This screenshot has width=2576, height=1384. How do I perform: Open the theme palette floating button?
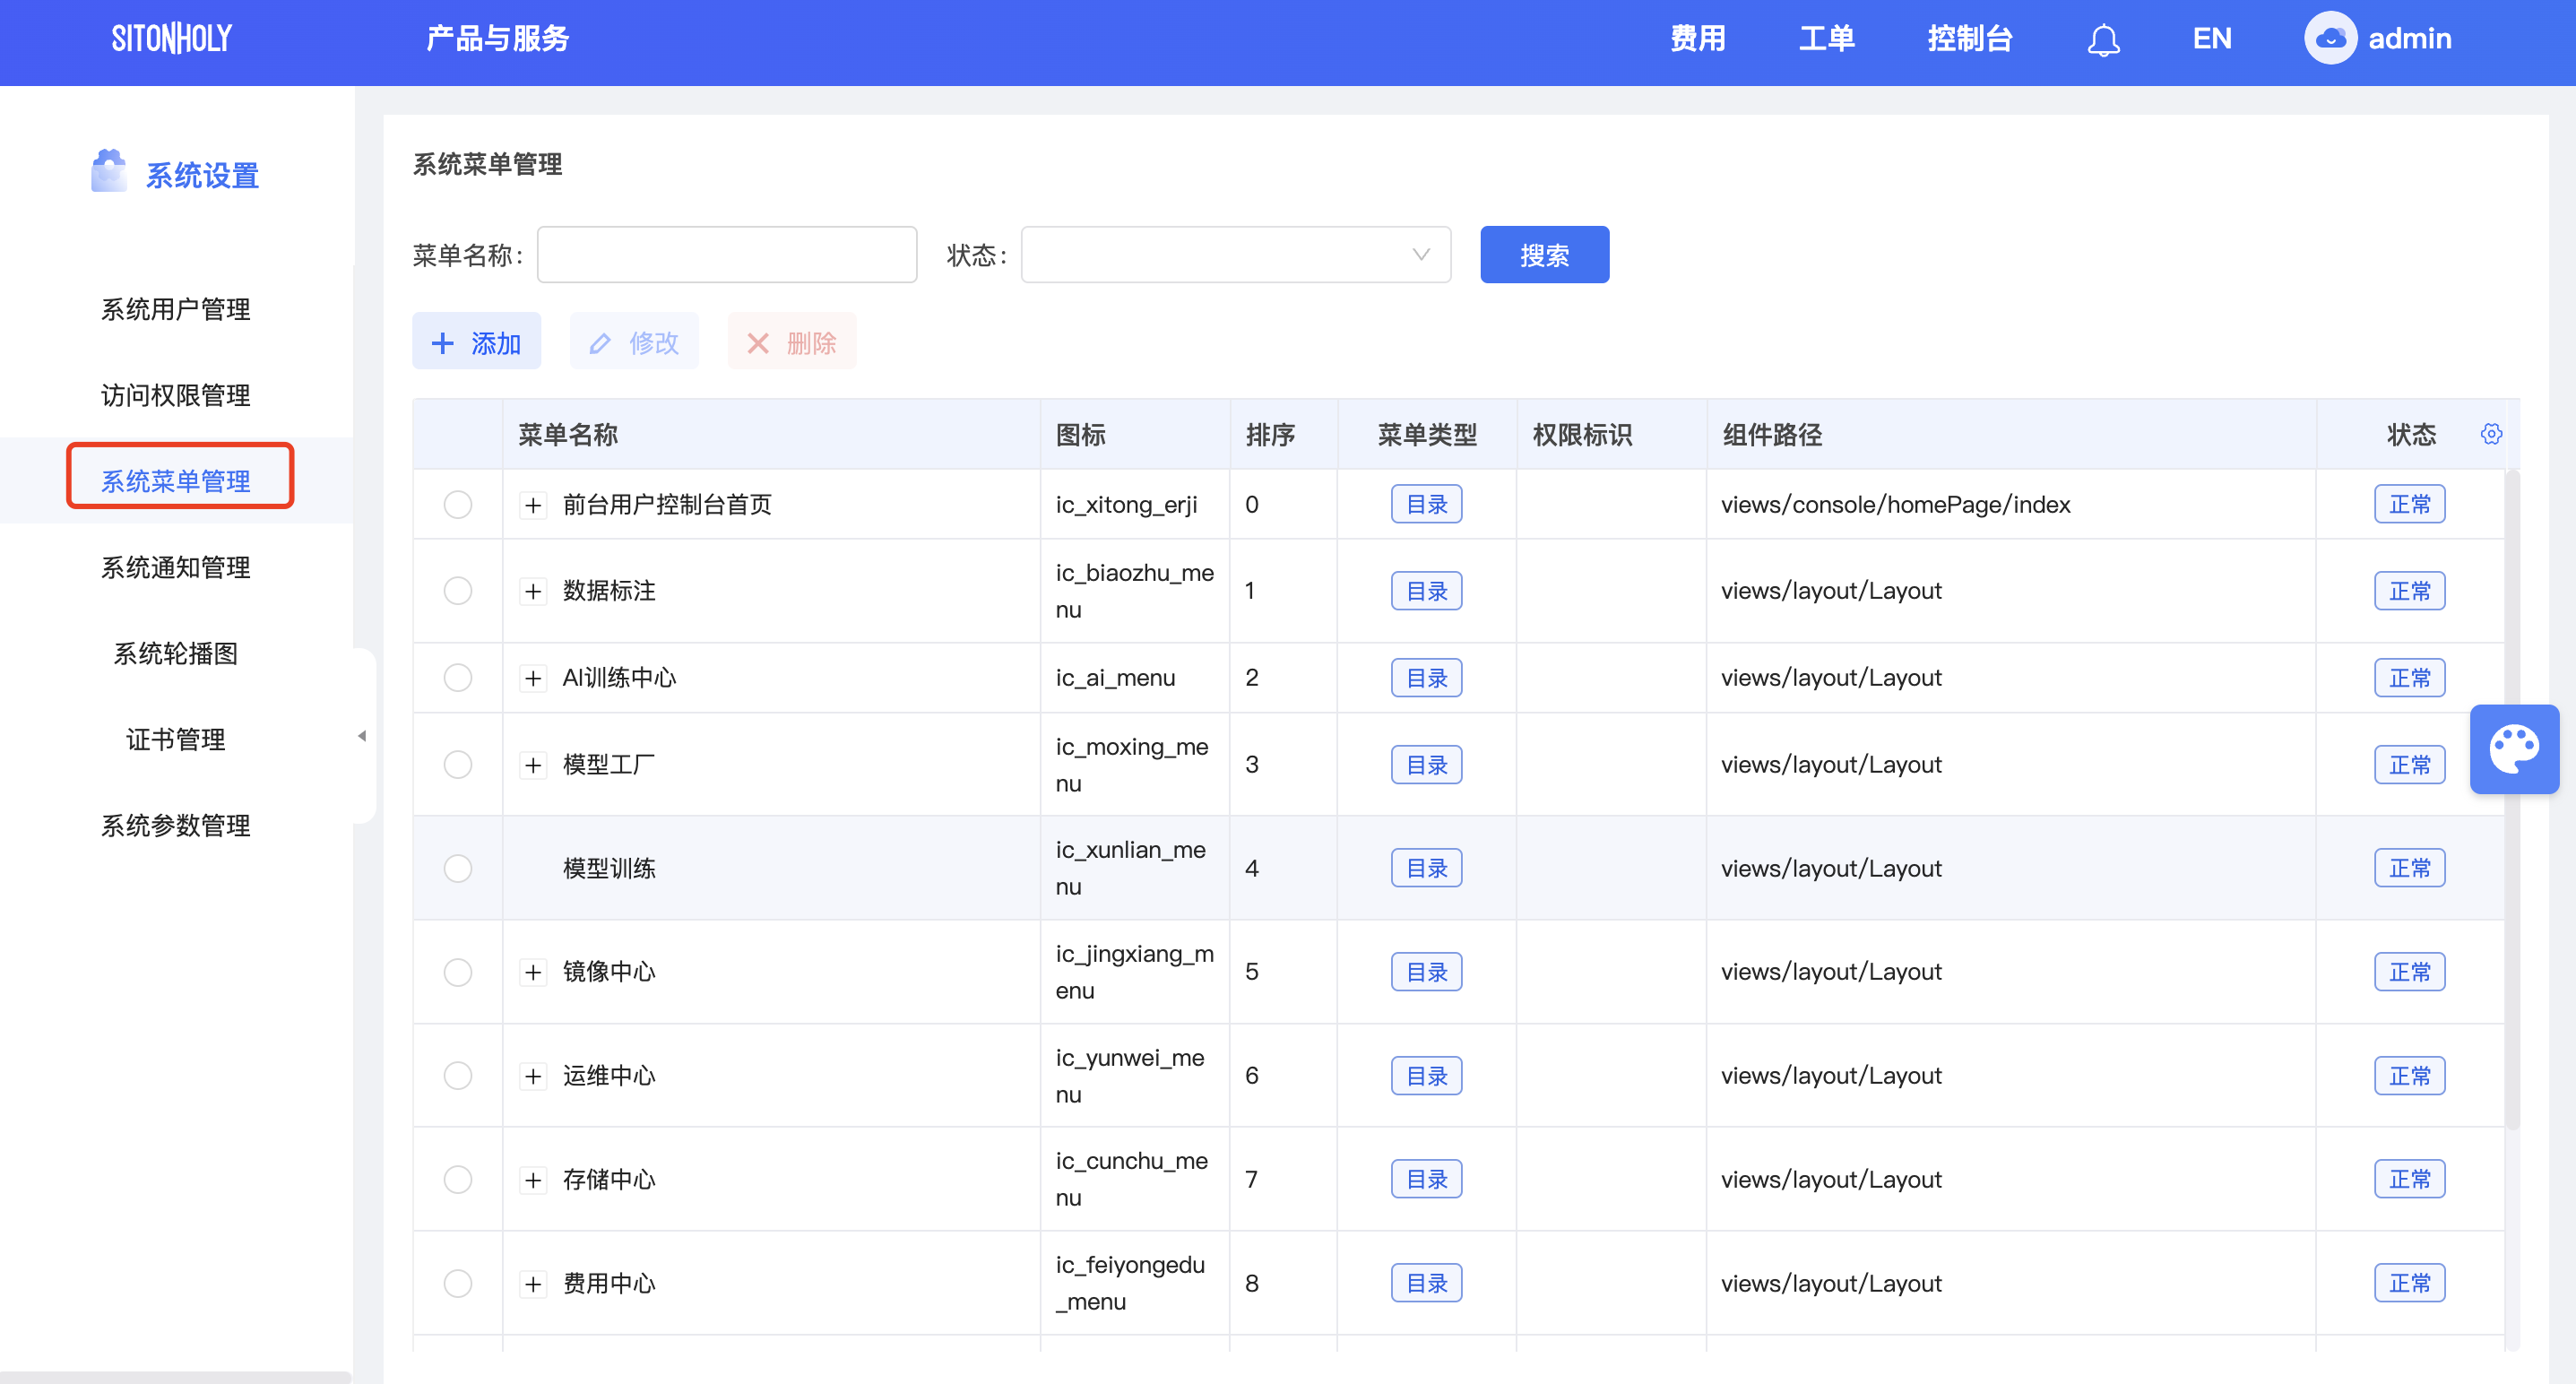[x=2514, y=749]
